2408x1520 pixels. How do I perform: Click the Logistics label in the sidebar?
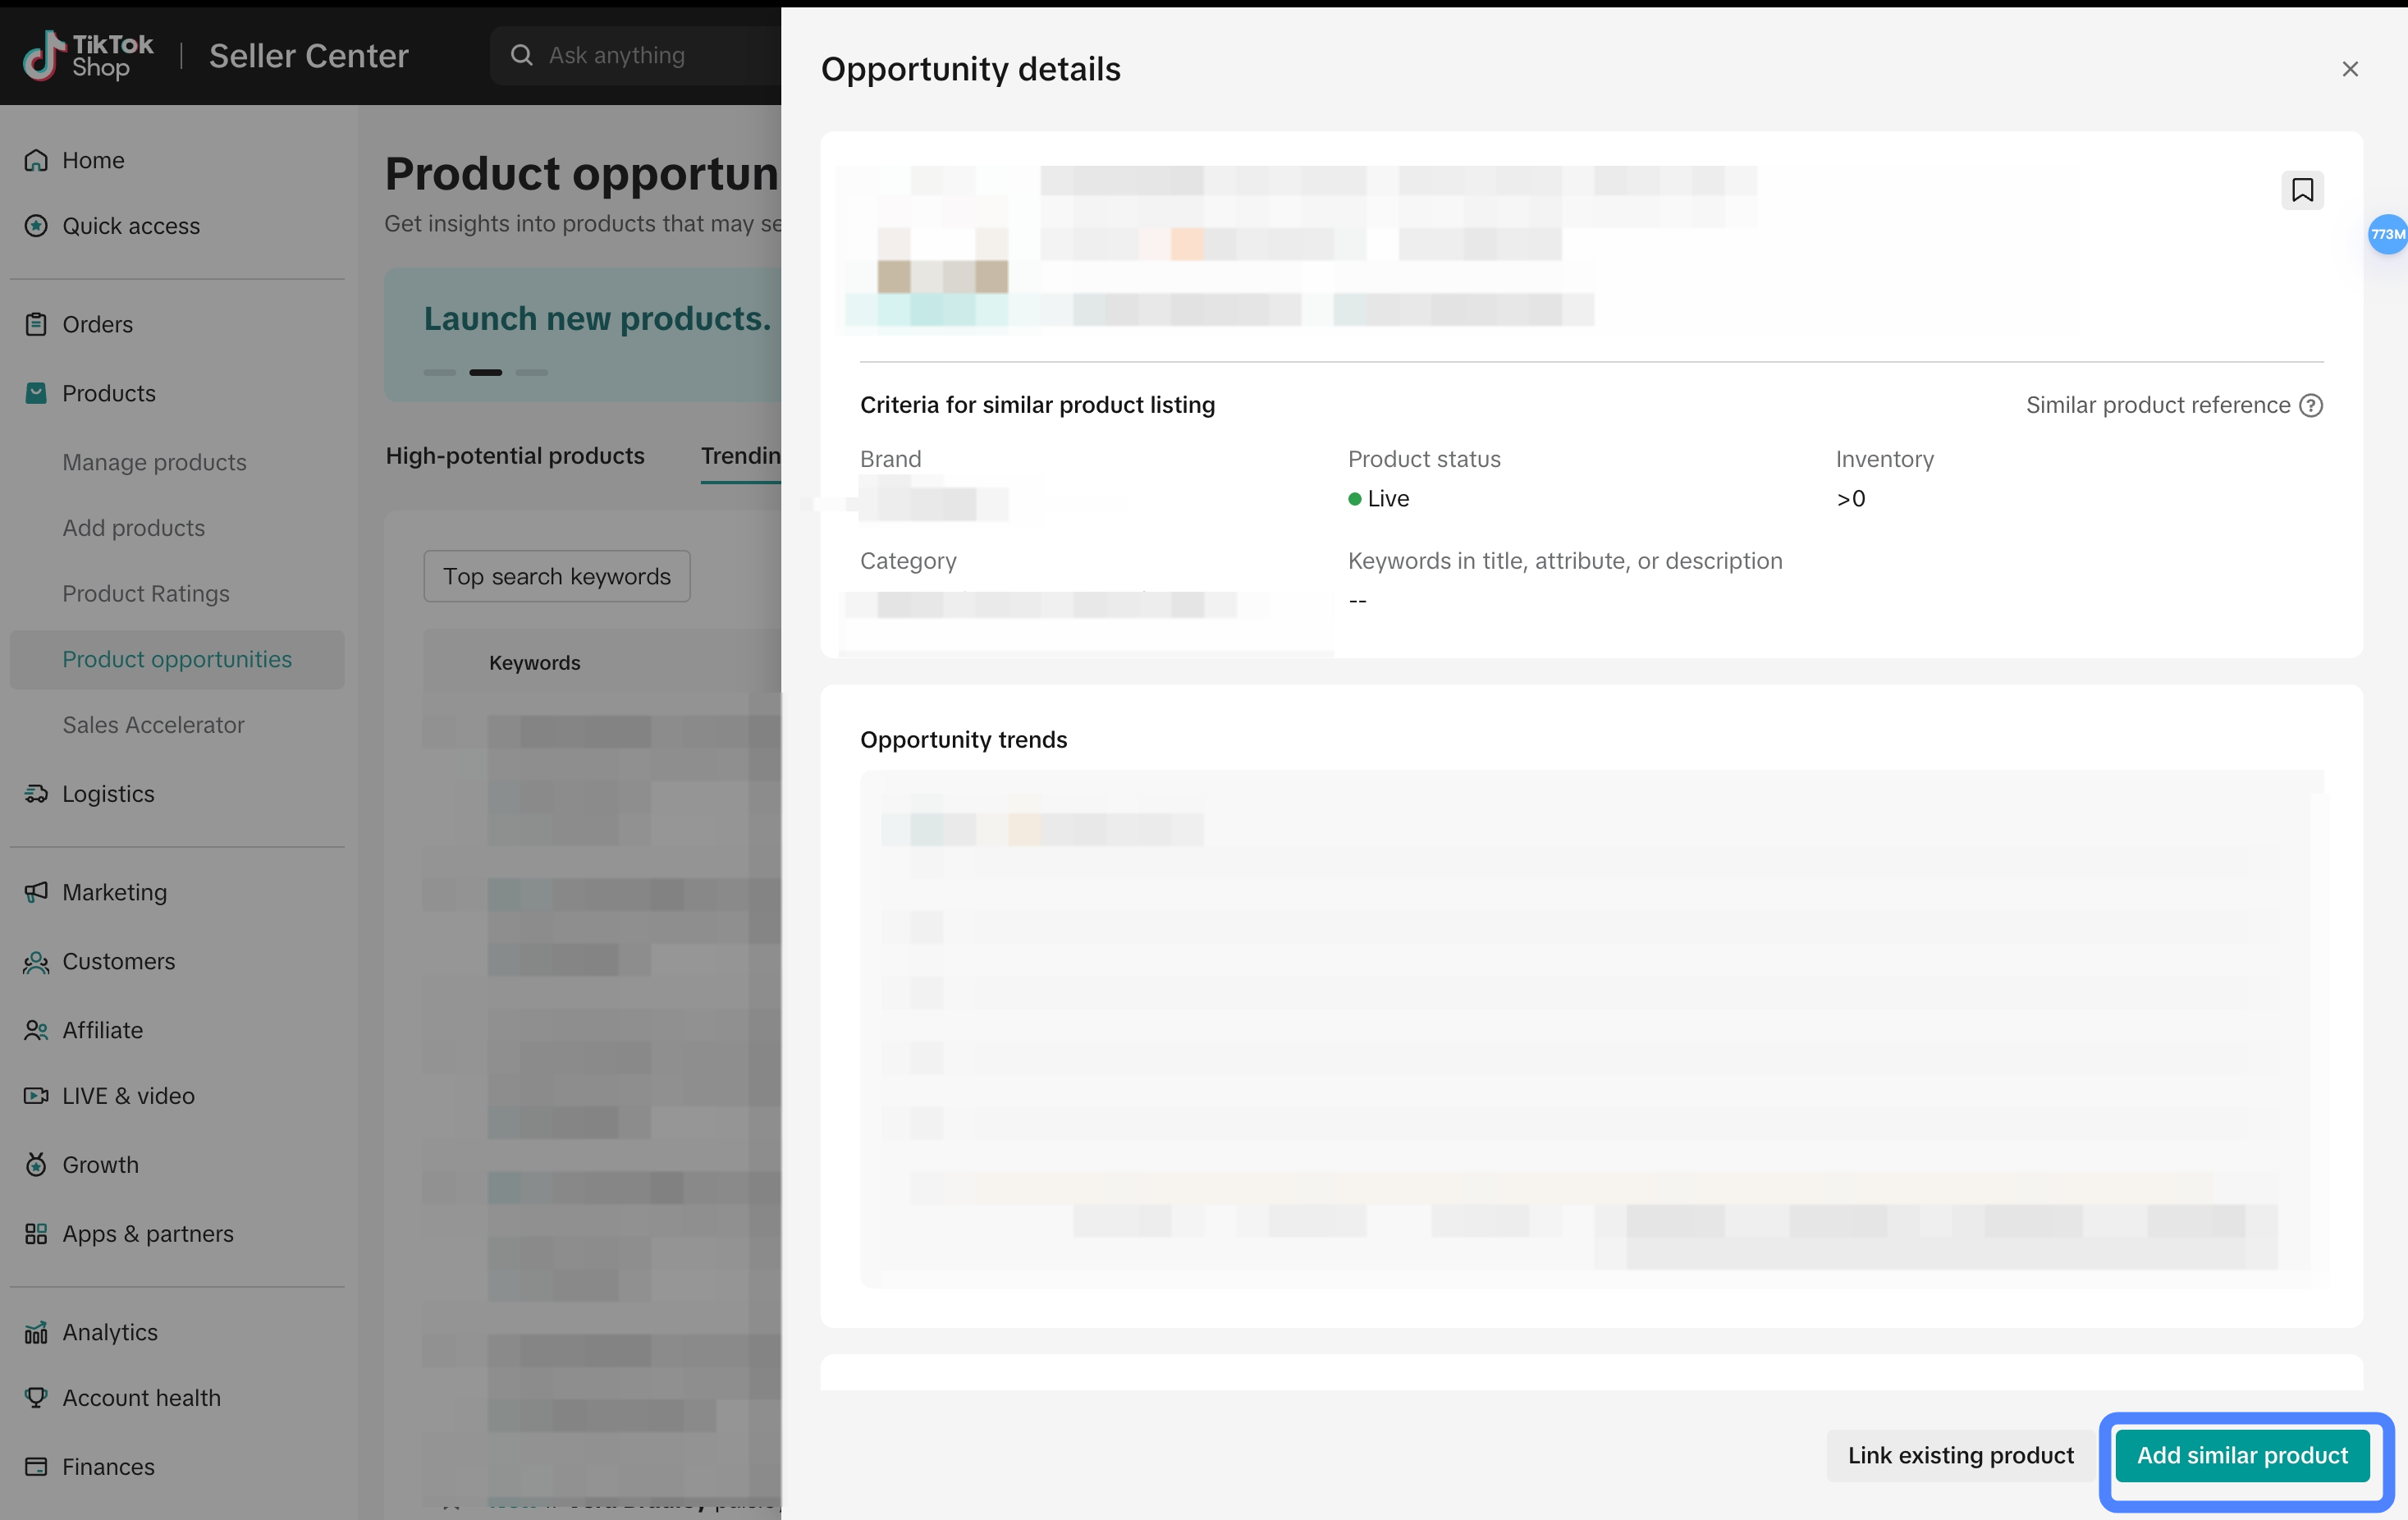click(x=108, y=794)
